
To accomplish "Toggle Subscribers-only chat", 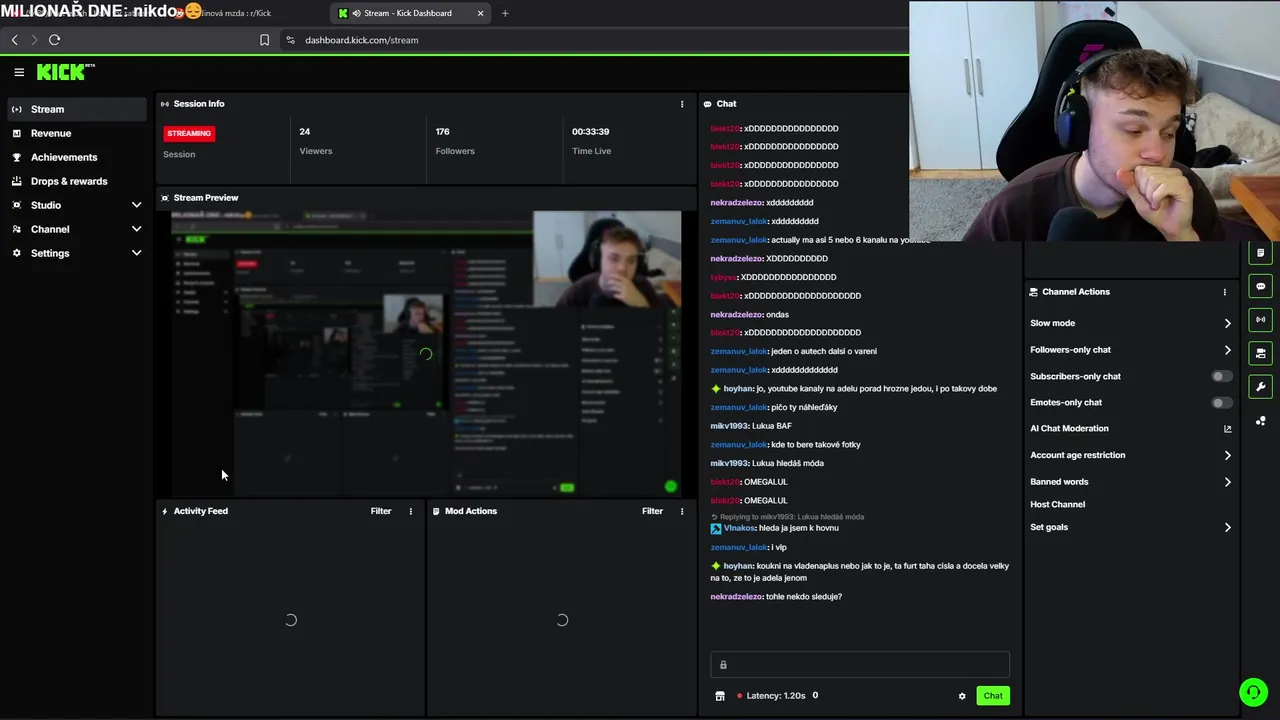I will point(1221,376).
